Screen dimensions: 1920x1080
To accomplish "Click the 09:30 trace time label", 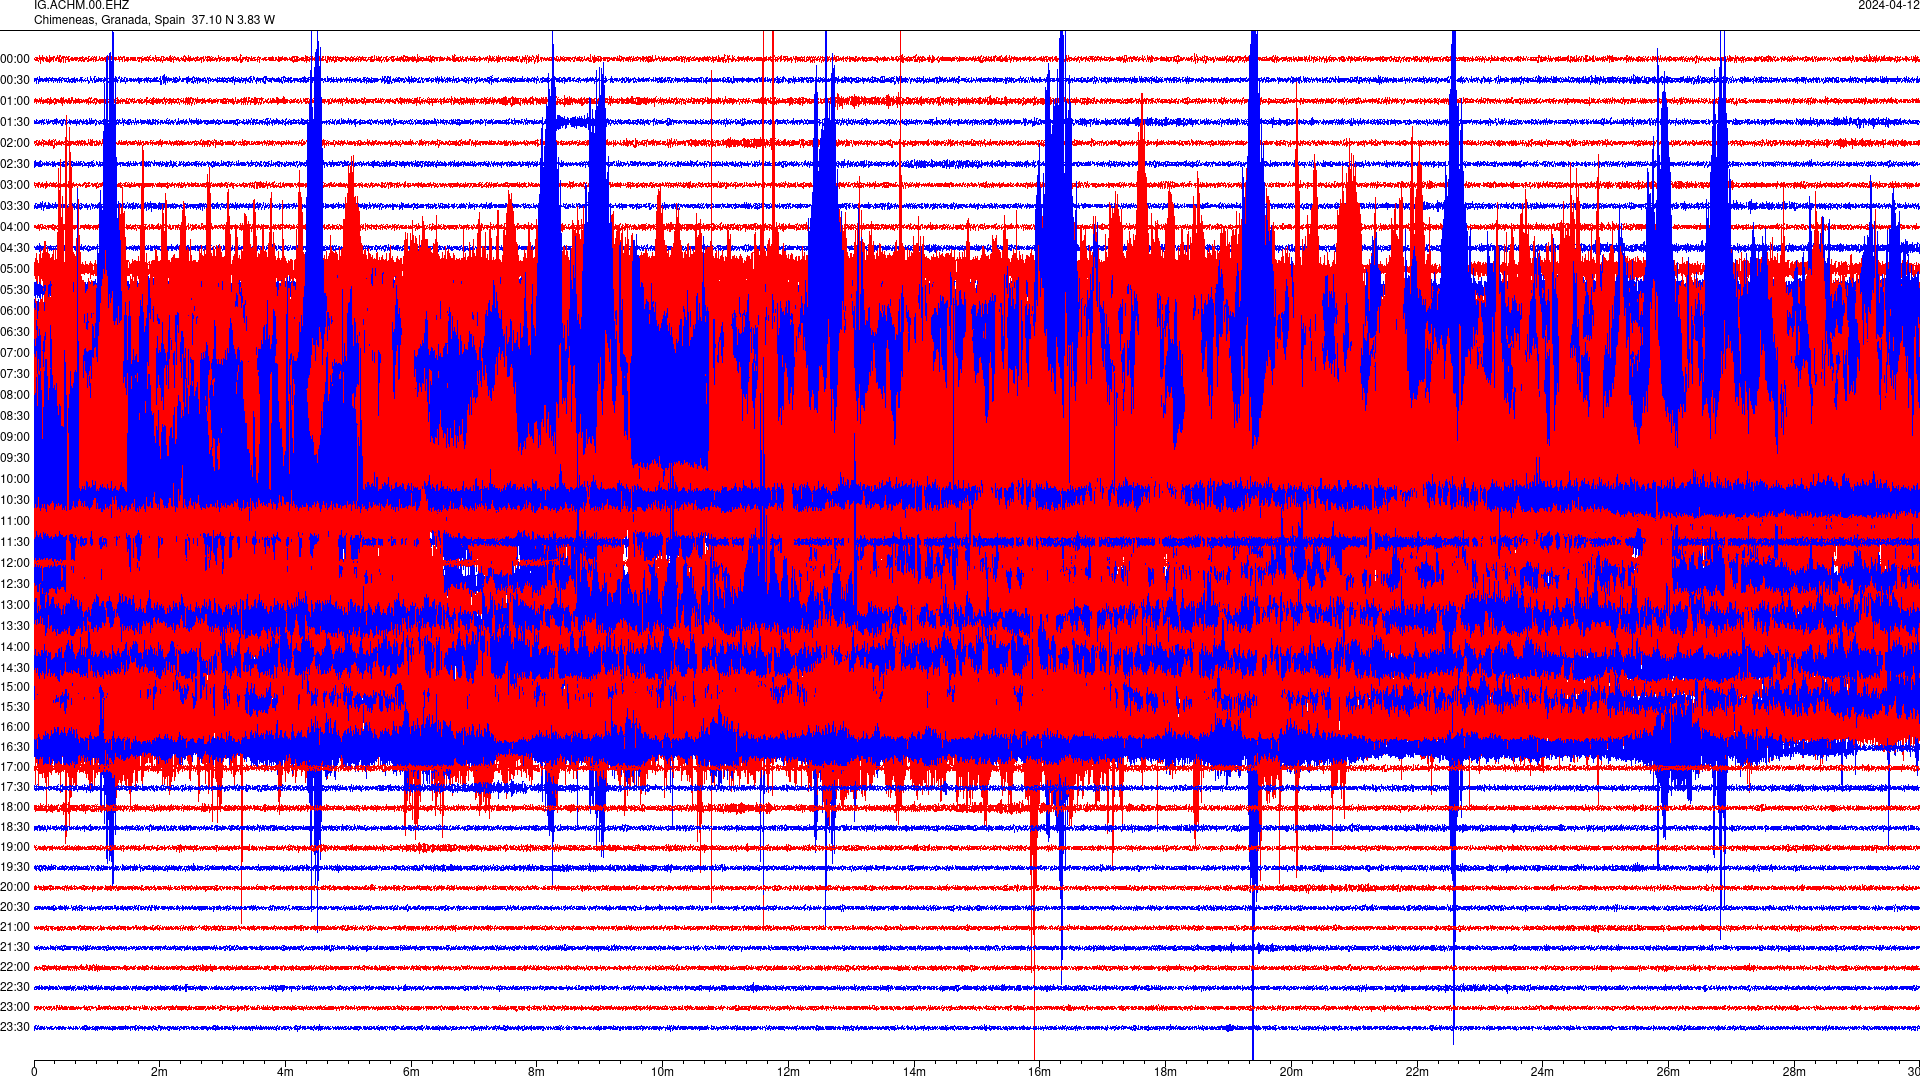I will click(x=15, y=458).
